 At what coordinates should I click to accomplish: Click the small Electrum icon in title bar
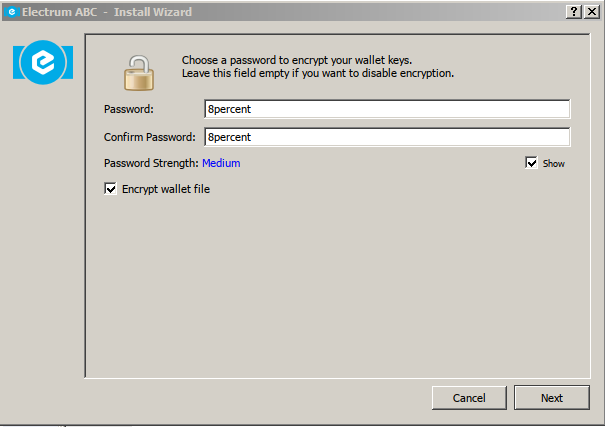12,12
